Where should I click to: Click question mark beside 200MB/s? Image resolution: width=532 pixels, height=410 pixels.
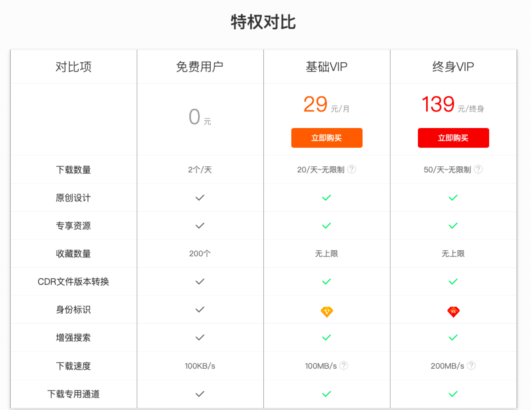click(x=471, y=365)
